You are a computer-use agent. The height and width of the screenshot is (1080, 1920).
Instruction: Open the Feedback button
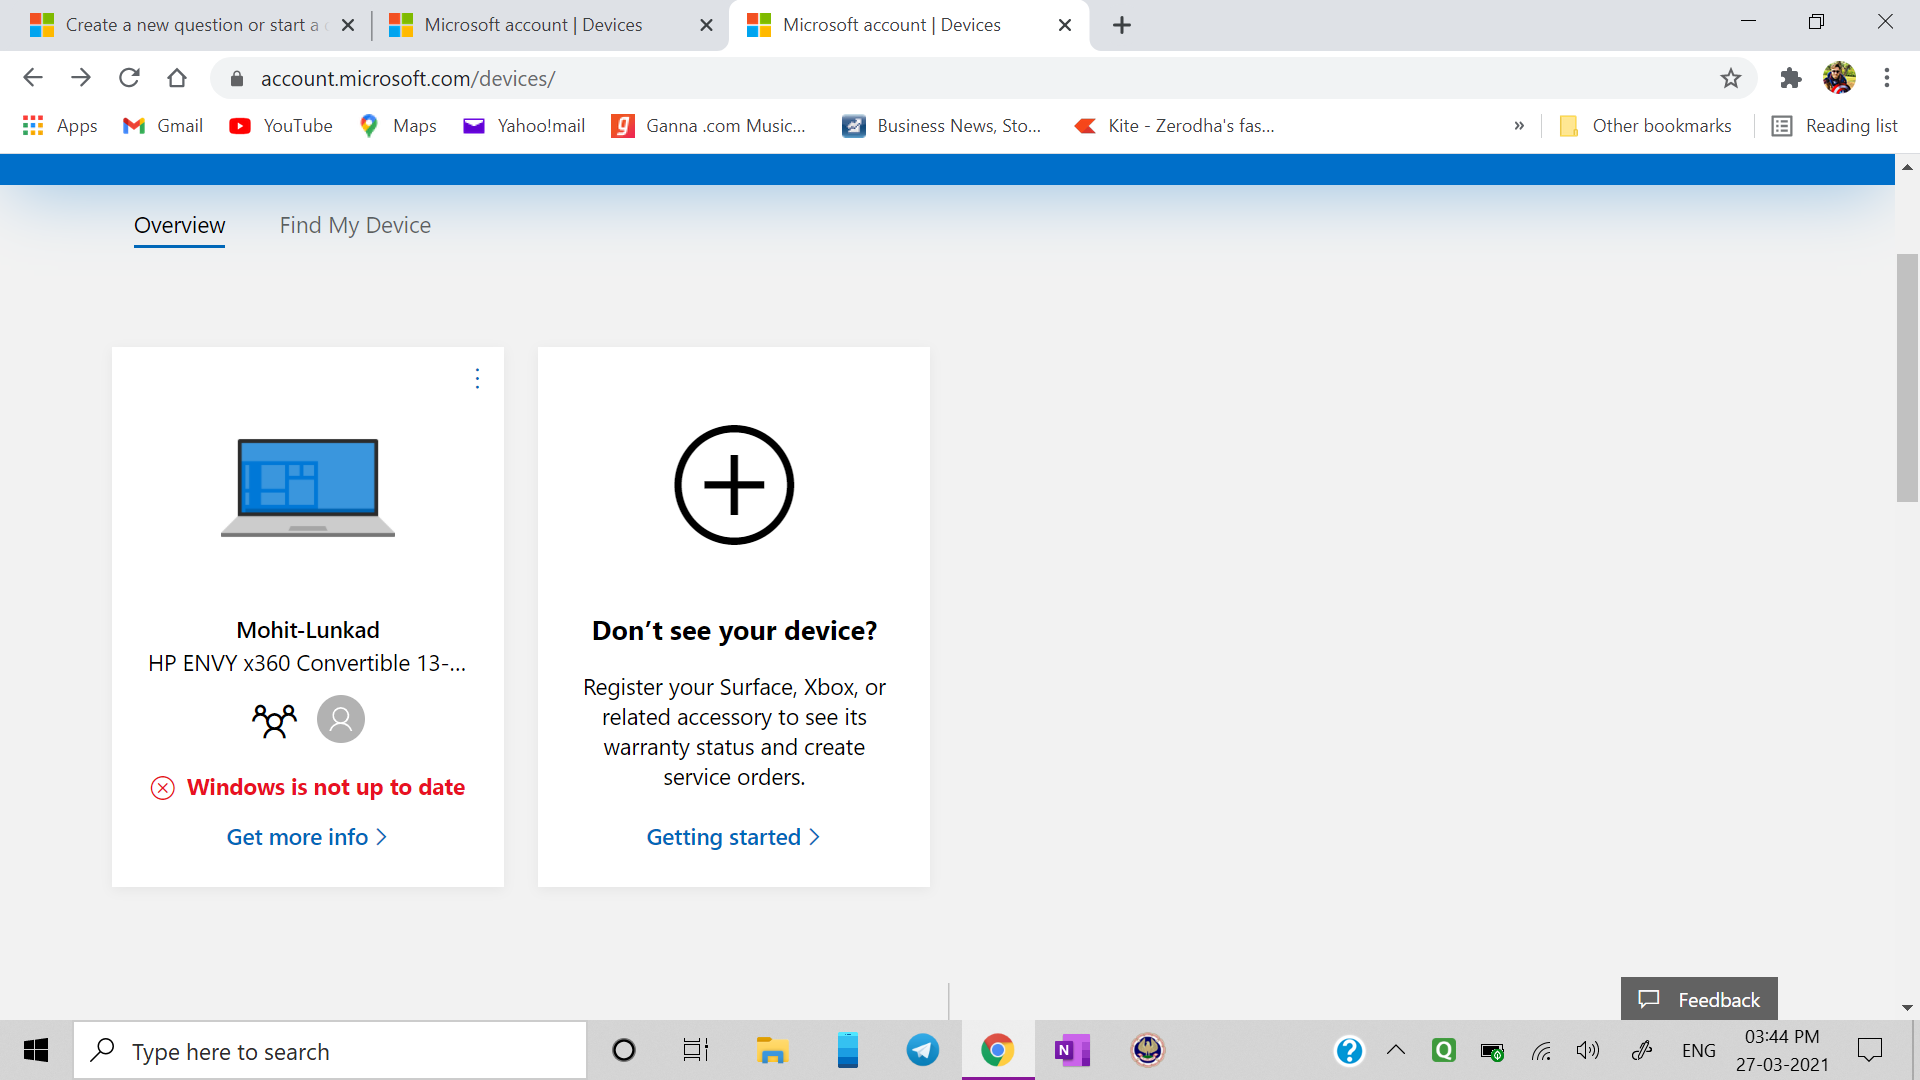click(x=1699, y=999)
